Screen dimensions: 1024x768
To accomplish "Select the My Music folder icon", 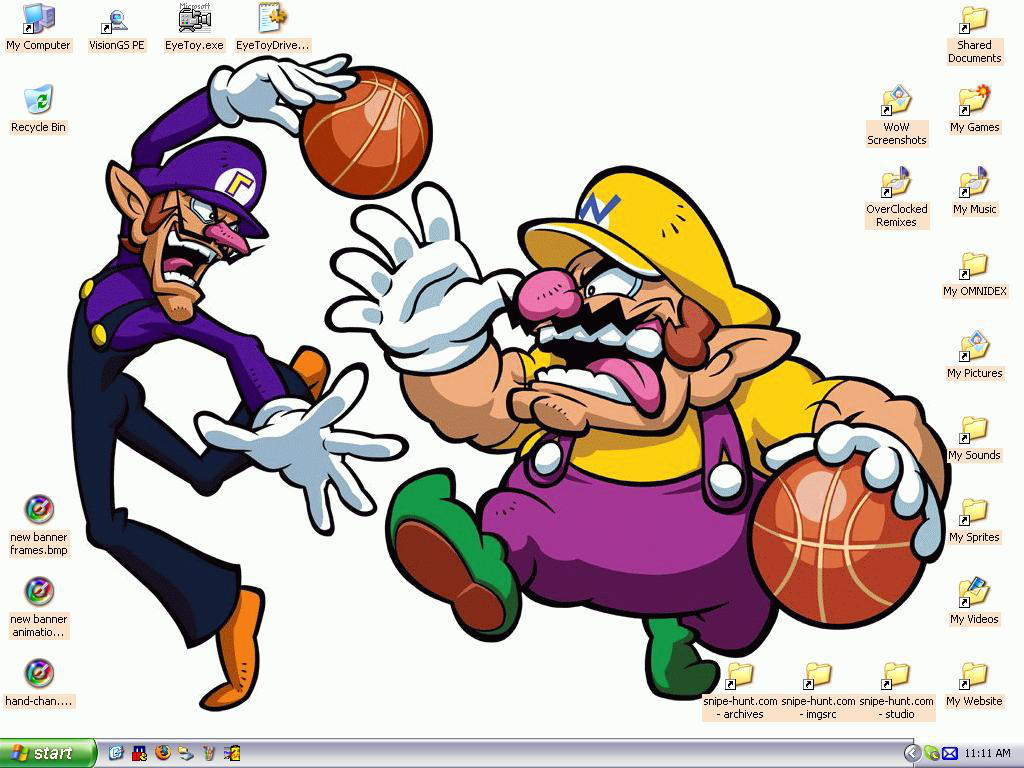I will point(974,182).
